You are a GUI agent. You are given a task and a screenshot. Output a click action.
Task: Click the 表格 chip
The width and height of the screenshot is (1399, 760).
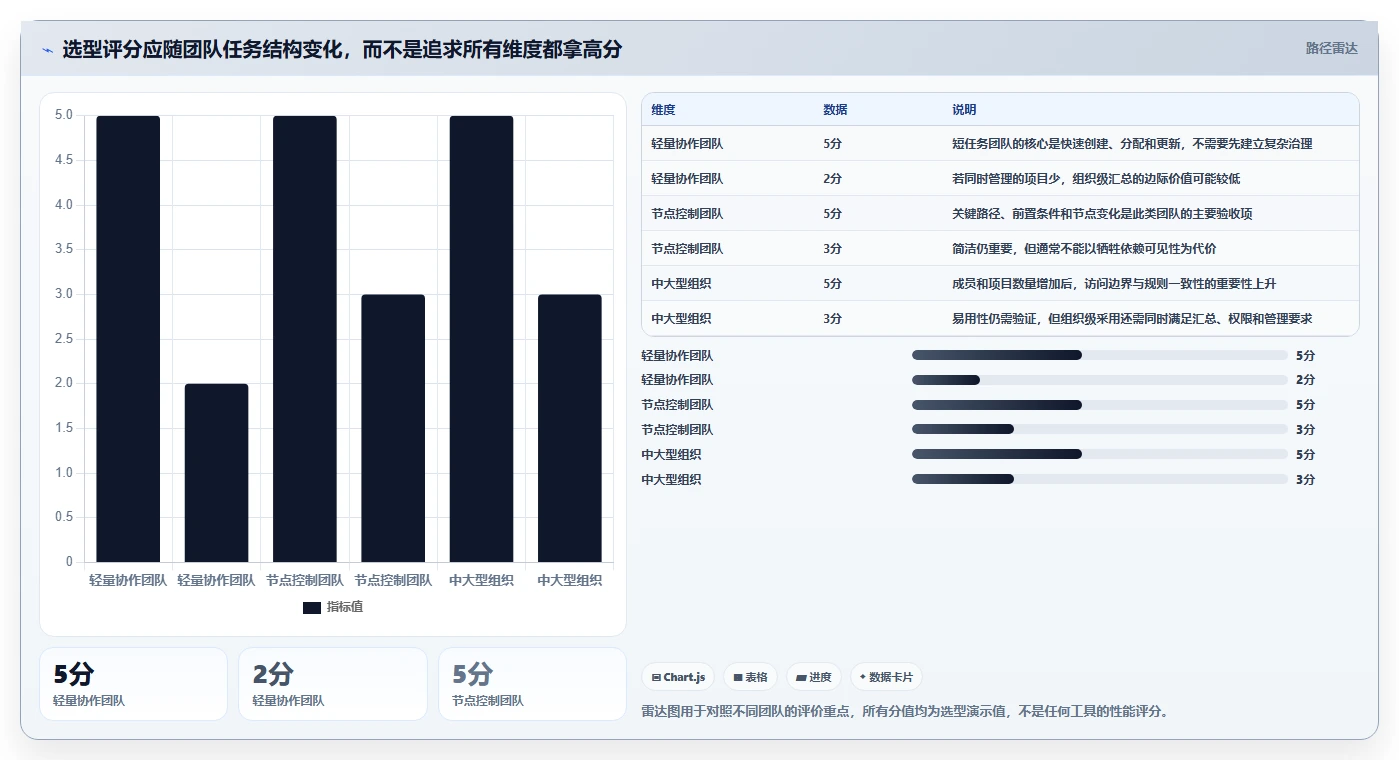click(x=750, y=677)
